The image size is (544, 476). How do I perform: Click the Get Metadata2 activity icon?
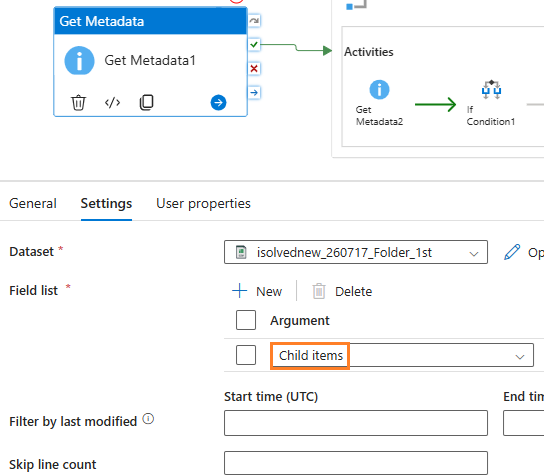coord(379,90)
